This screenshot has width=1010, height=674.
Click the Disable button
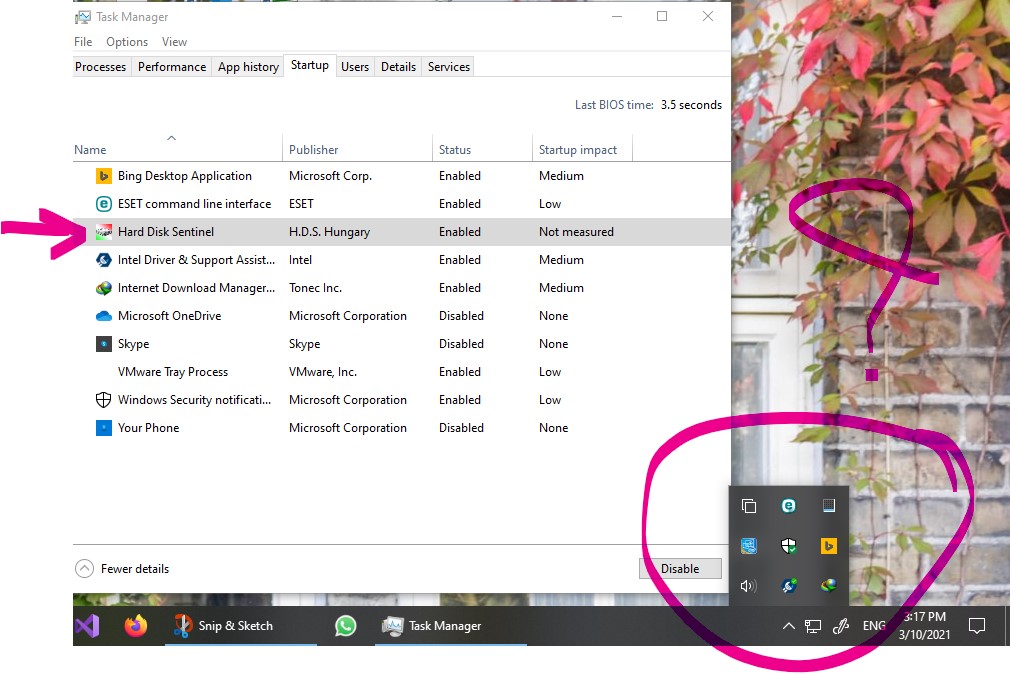click(x=680, y=569)
